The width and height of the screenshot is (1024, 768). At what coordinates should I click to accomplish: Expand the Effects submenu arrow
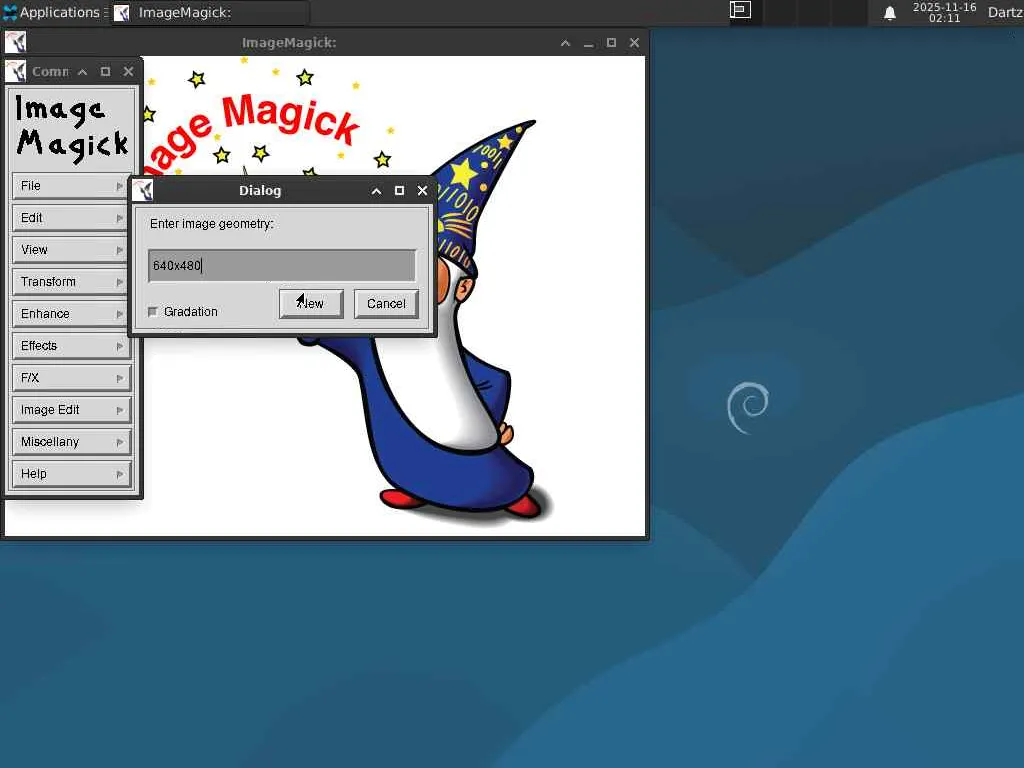click(120, 346)
